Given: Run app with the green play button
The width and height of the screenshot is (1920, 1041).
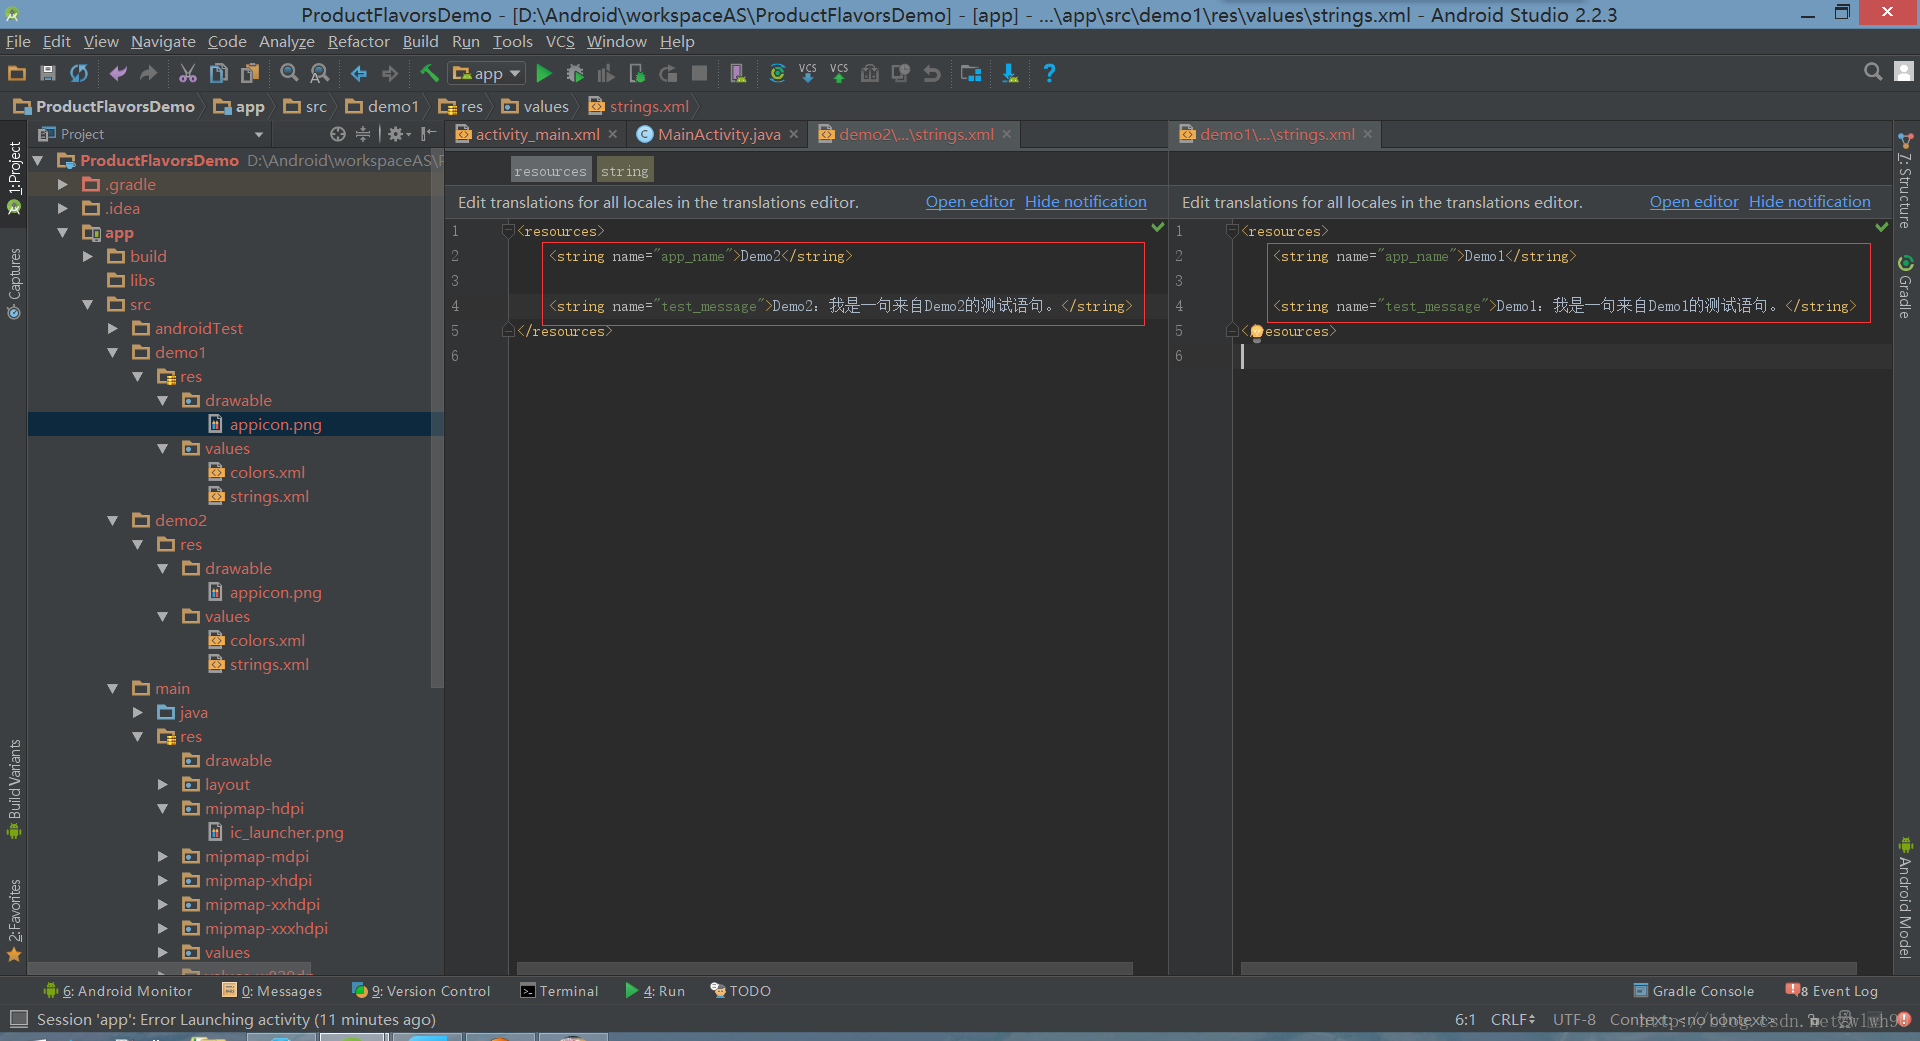Looking at the screenshot, I should click(544, 73).
